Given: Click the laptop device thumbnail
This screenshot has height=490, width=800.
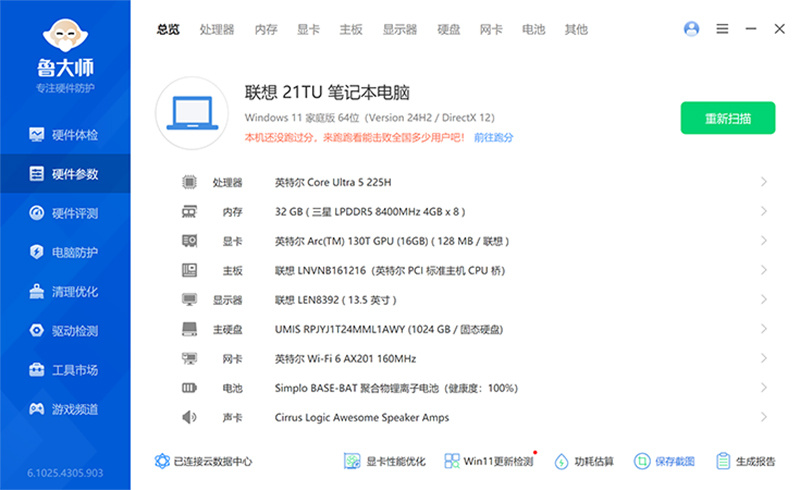Looking at the screenshot, I should pos(192,113).
